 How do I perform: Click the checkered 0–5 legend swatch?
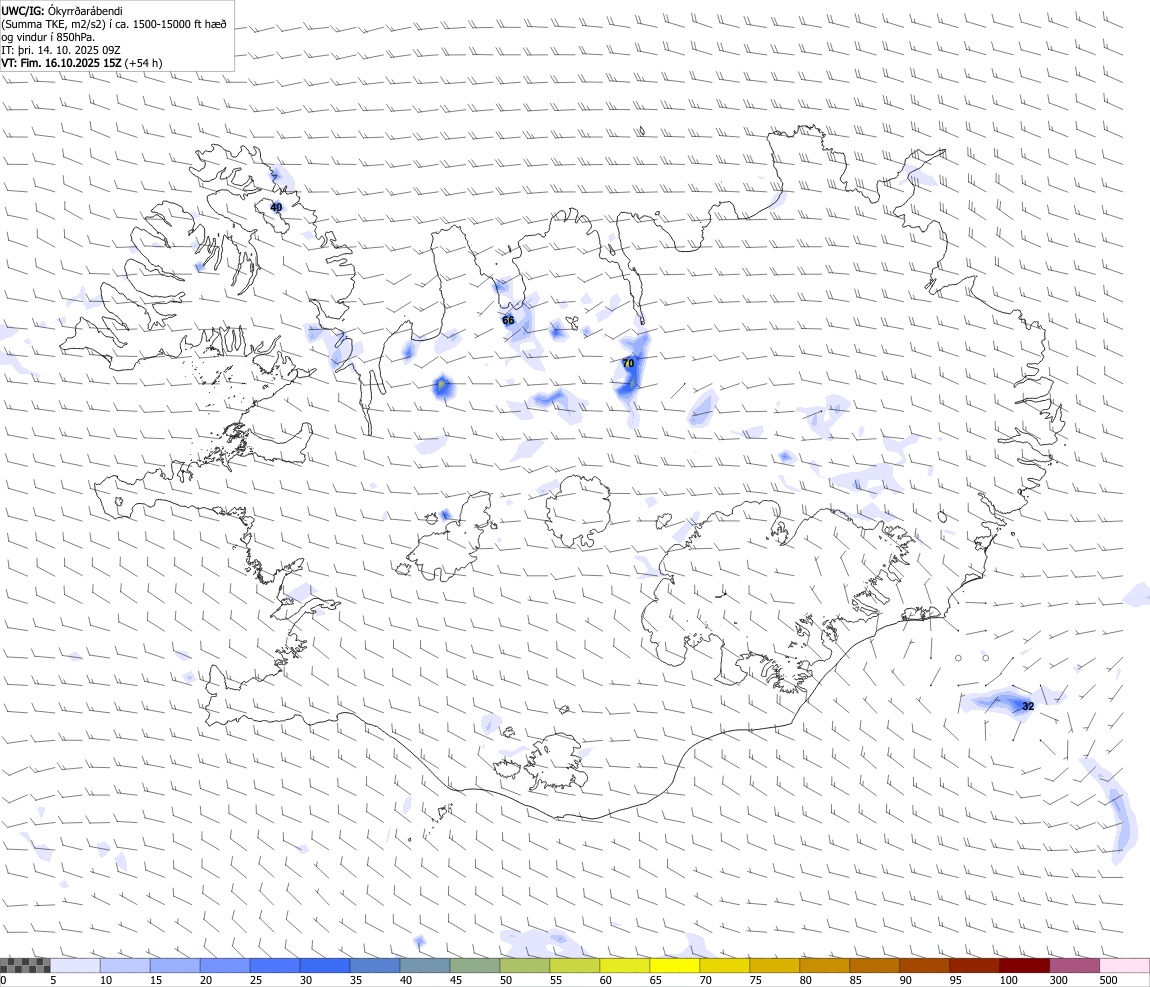tap(25, 965)
